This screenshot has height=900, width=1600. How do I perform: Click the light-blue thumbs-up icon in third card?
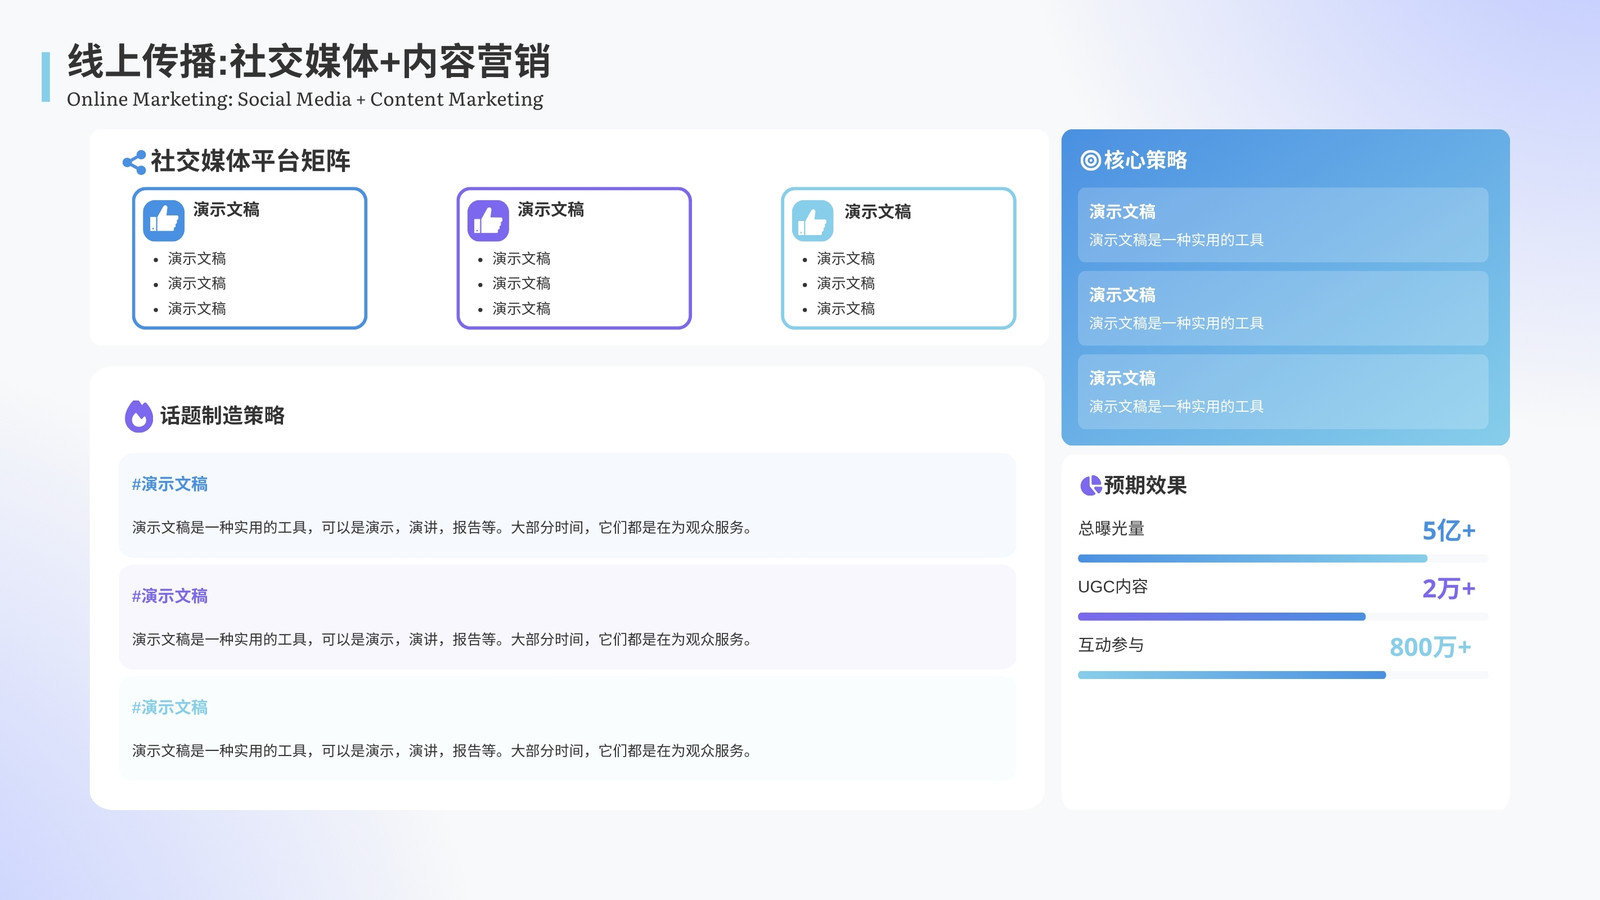pyautogui.click(x=812, y=220)
